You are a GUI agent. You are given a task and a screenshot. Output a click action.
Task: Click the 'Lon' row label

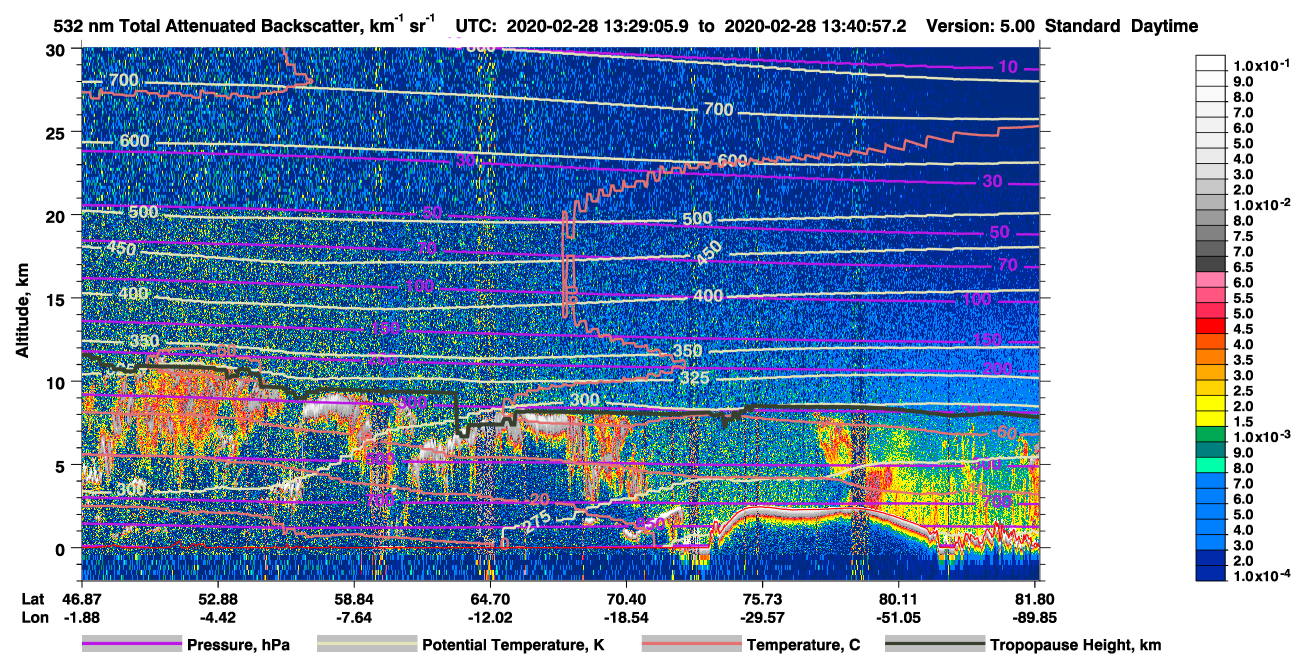(34, 617)
